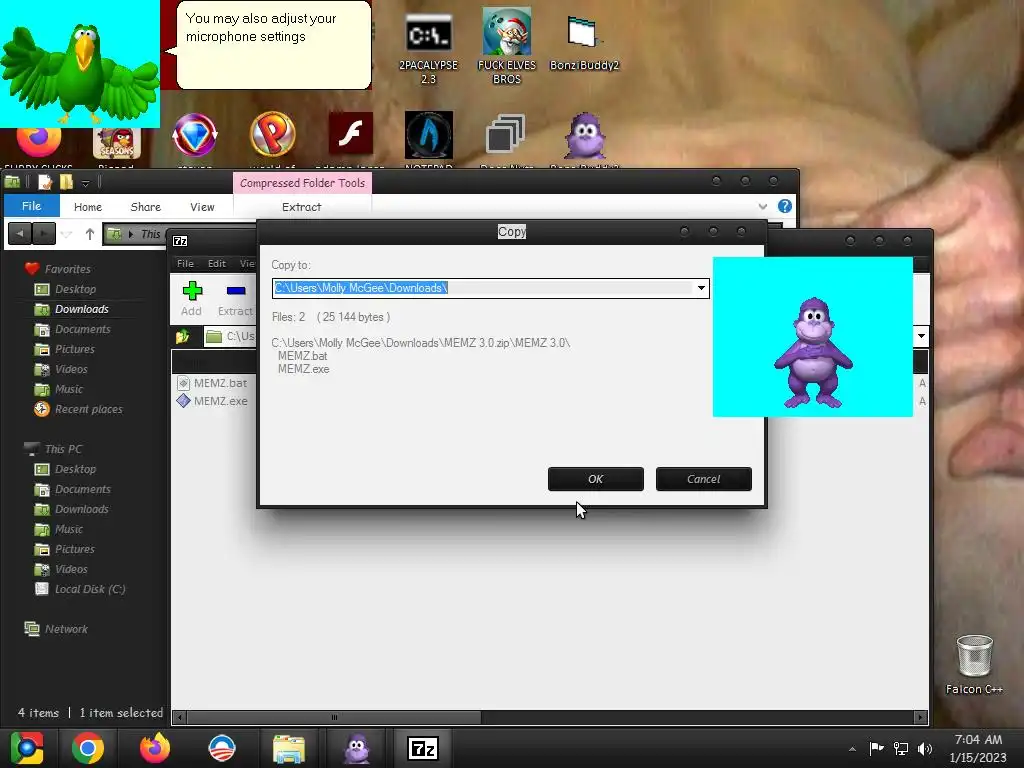The image size is (1024, 768).
Task: Open Music under This PC
Action: coord(59,529)
